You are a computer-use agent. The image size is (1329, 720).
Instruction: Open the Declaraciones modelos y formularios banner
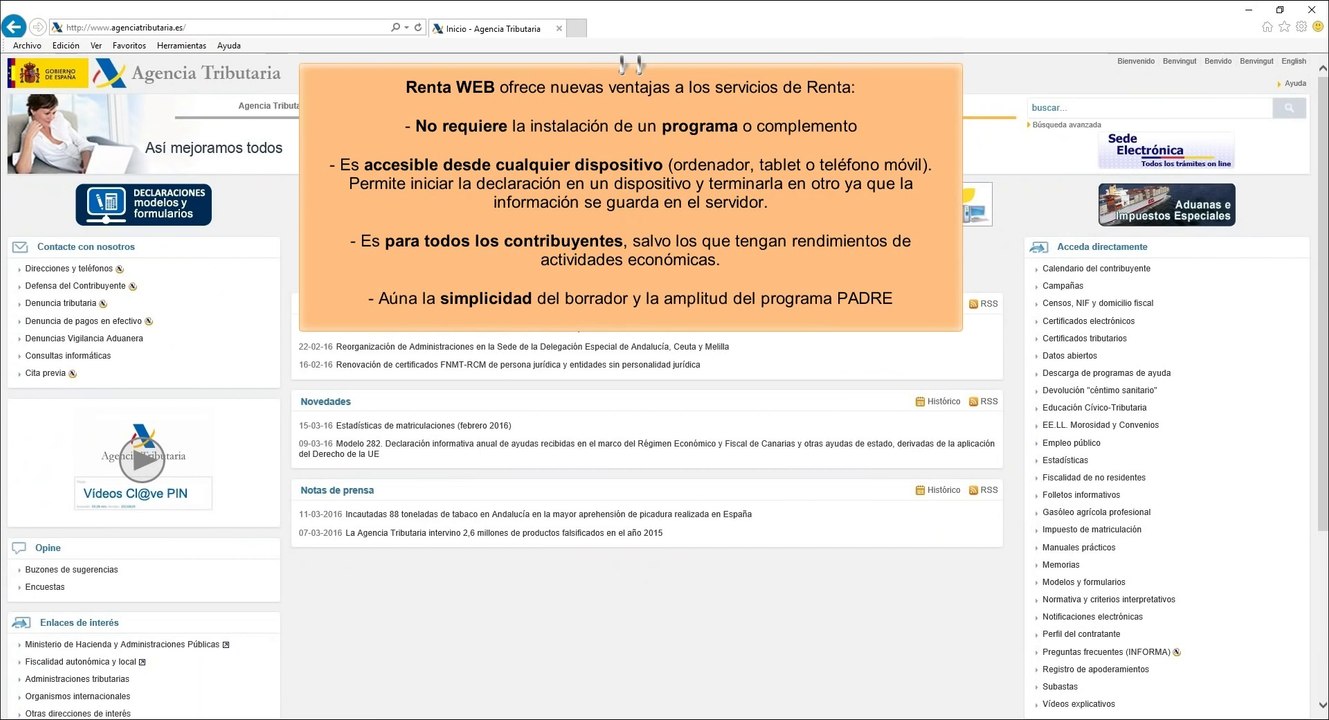pyautogui.click(x=144, y=205)
